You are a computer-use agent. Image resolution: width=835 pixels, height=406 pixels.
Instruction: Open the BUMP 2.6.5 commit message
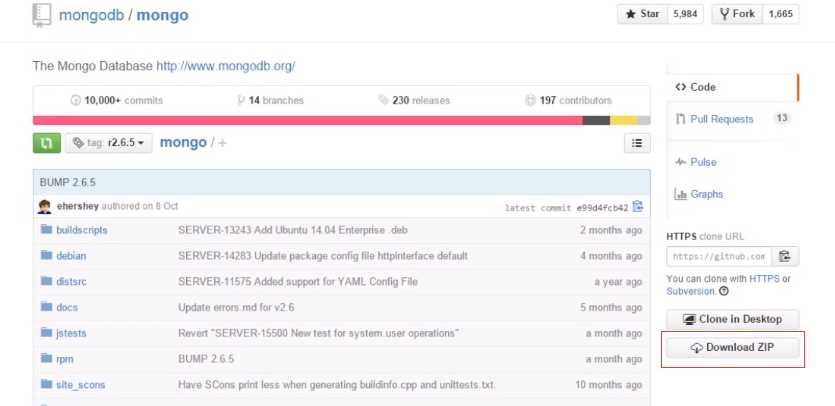(x=68, y=182)
